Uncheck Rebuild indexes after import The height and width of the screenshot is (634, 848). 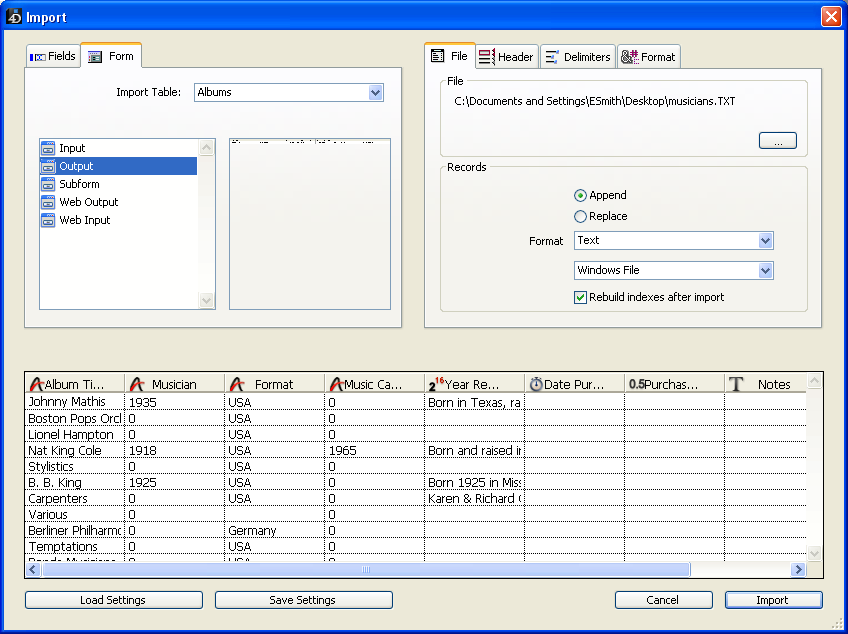tap(580, 297)
